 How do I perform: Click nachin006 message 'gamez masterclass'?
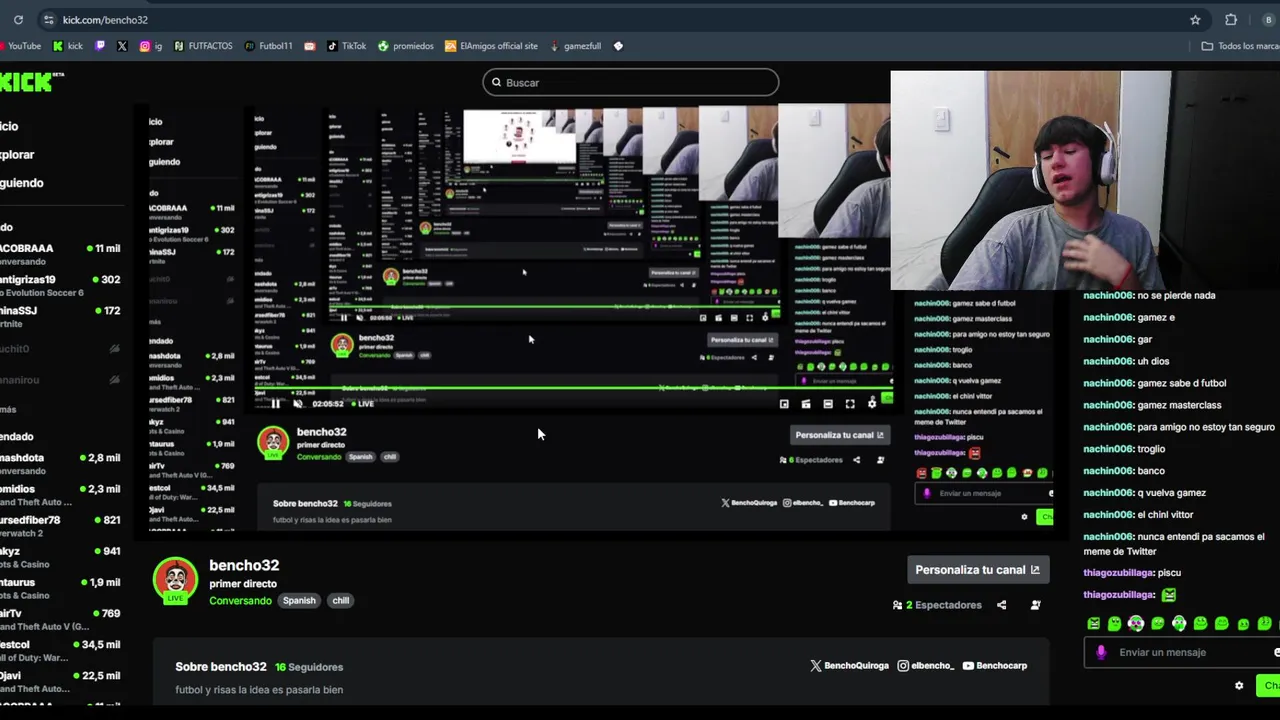pos(1152,405)
